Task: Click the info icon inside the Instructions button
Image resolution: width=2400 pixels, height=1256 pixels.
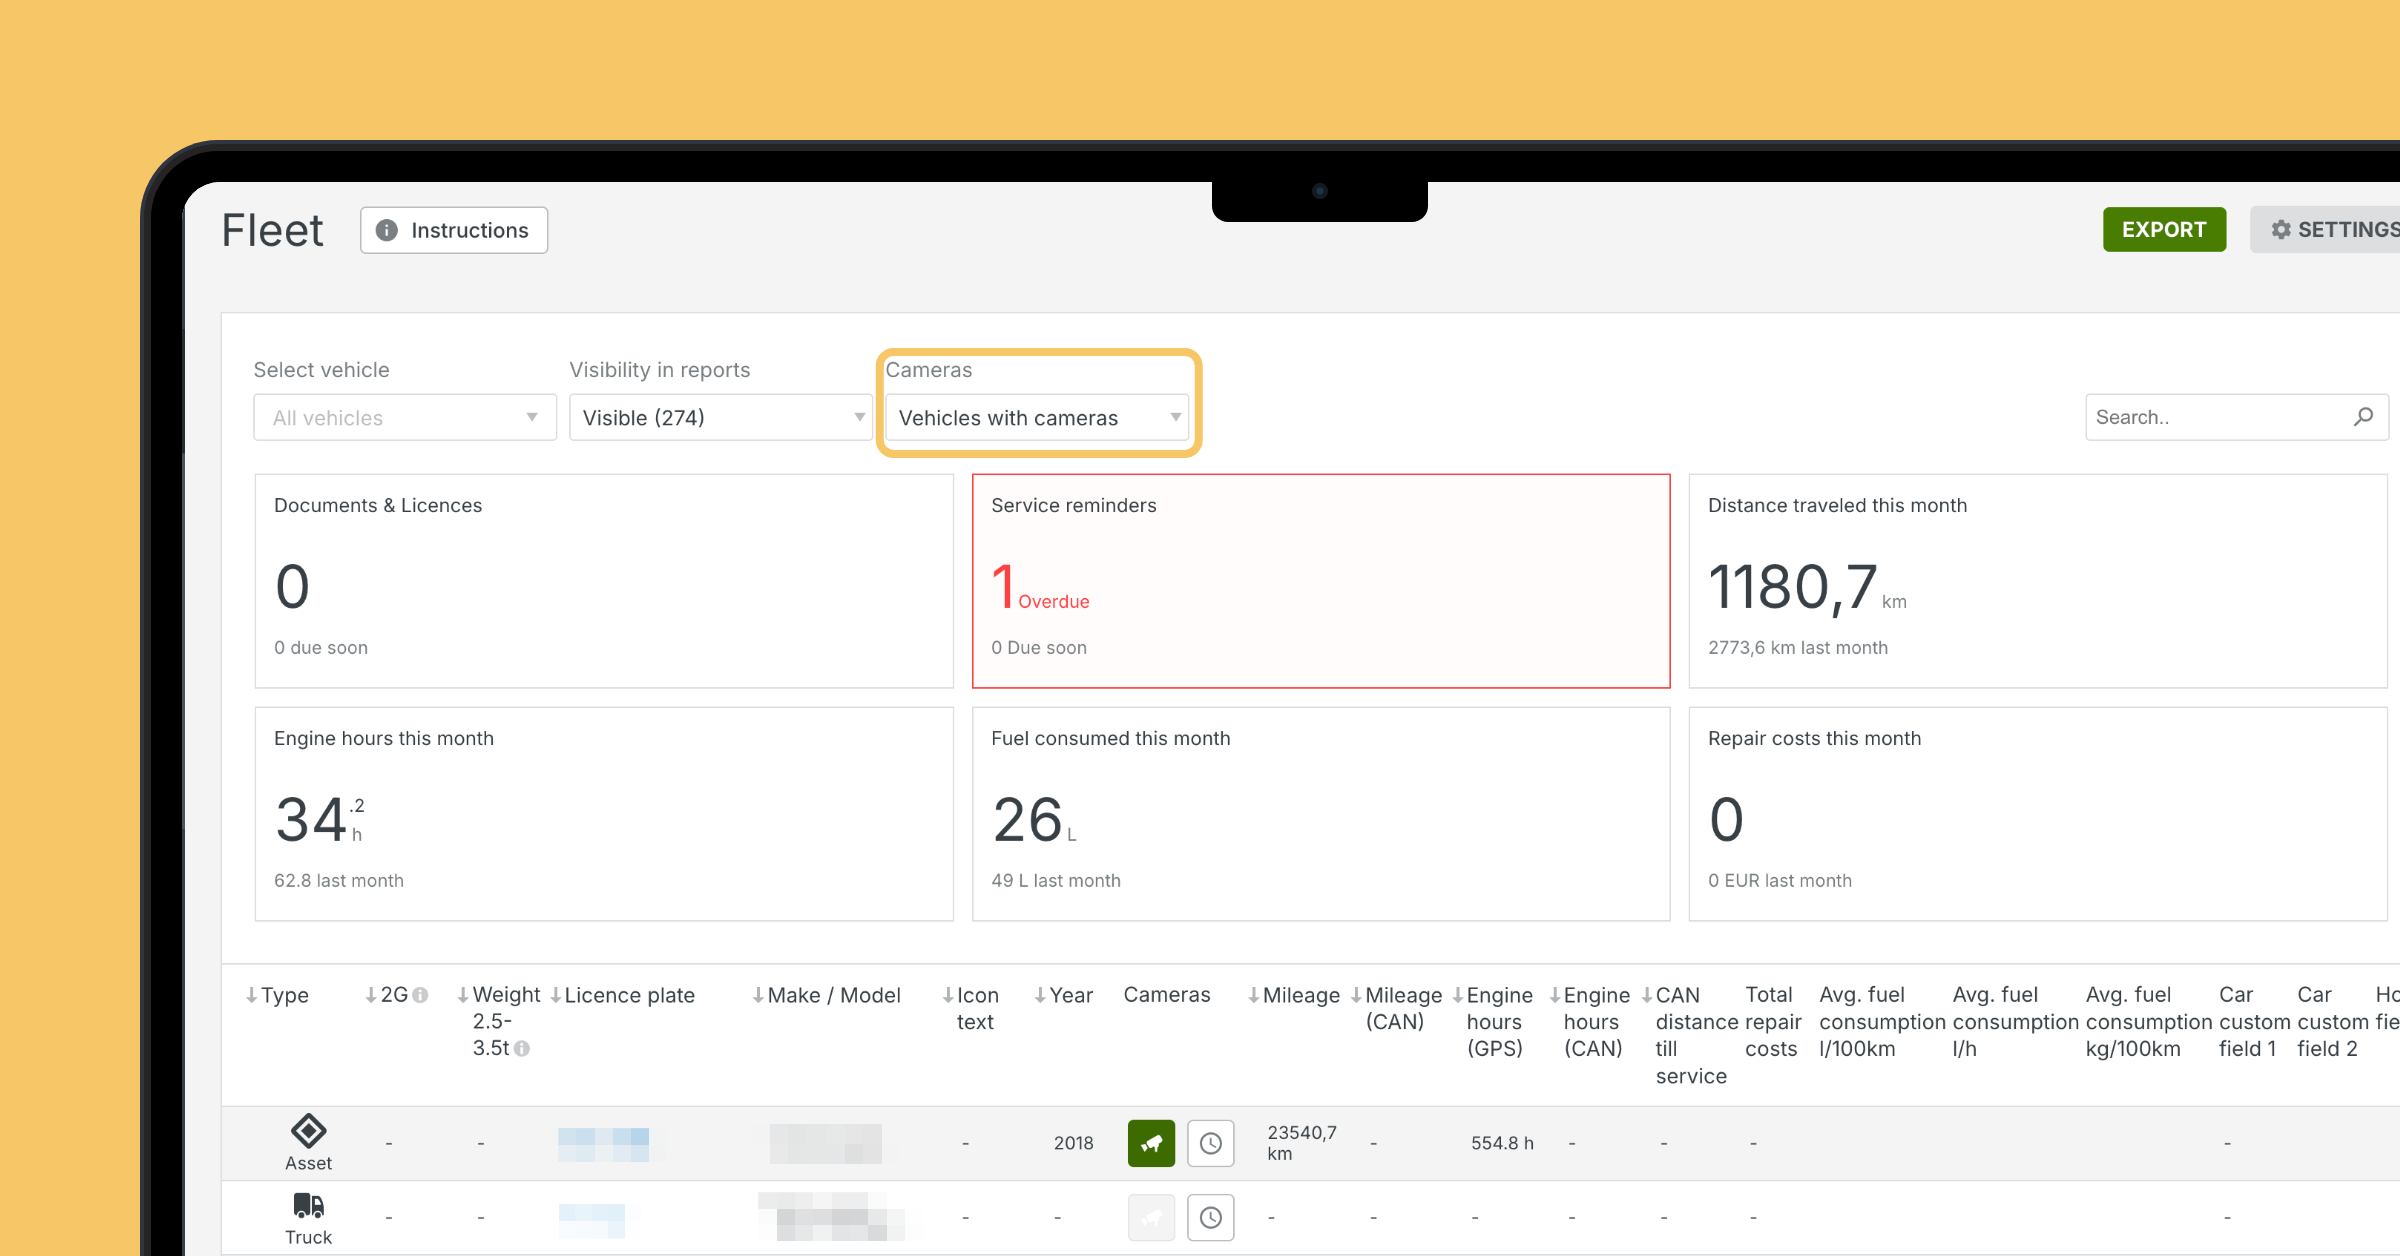Action: coord(386,230)
